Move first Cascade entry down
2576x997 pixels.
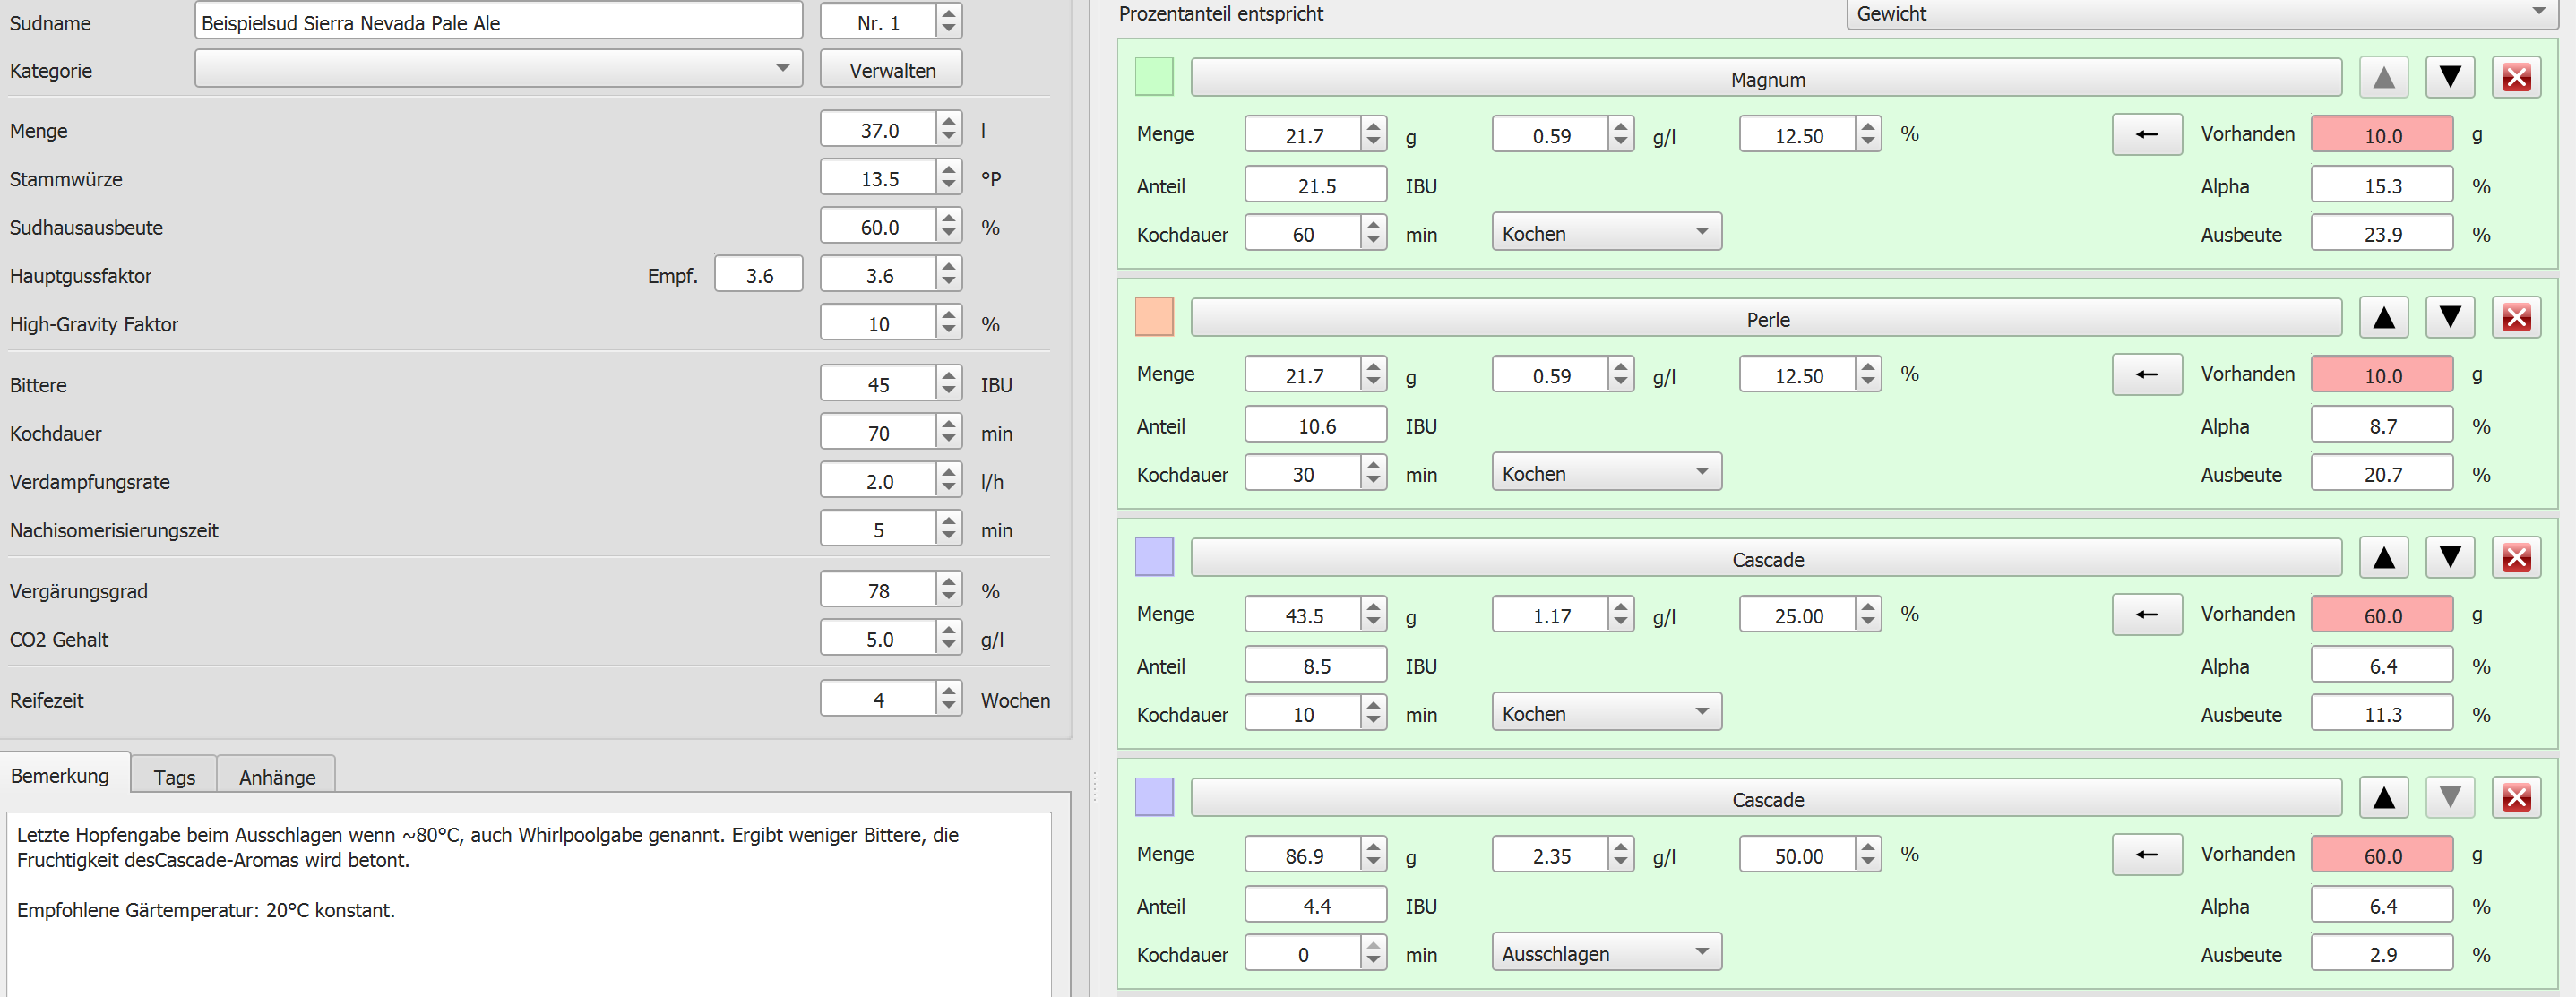point(2449,558)
